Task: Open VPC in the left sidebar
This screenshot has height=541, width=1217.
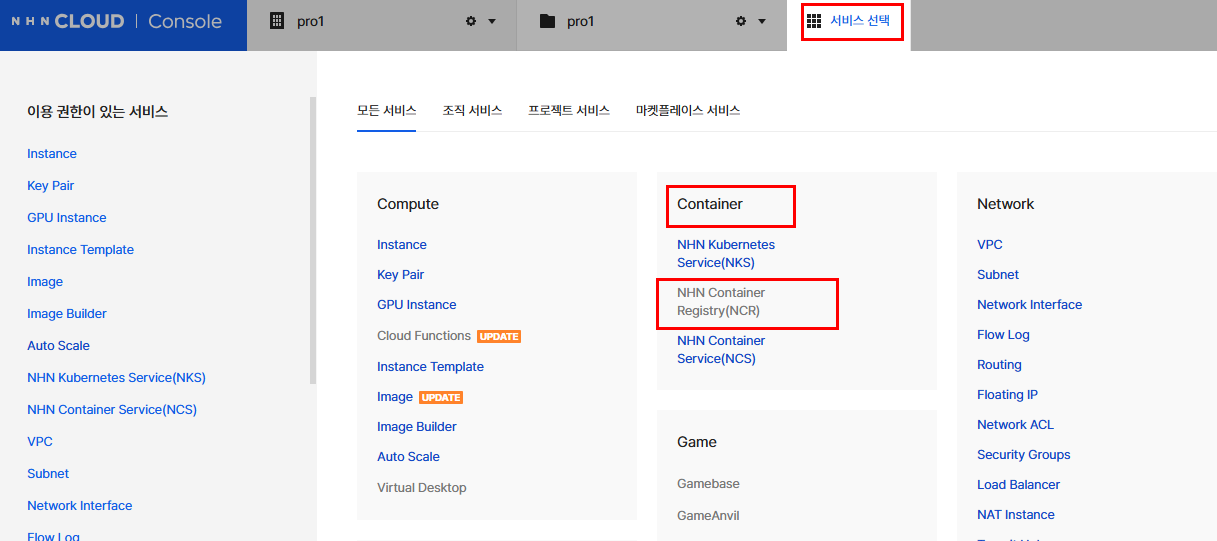Action: [40, 442]
